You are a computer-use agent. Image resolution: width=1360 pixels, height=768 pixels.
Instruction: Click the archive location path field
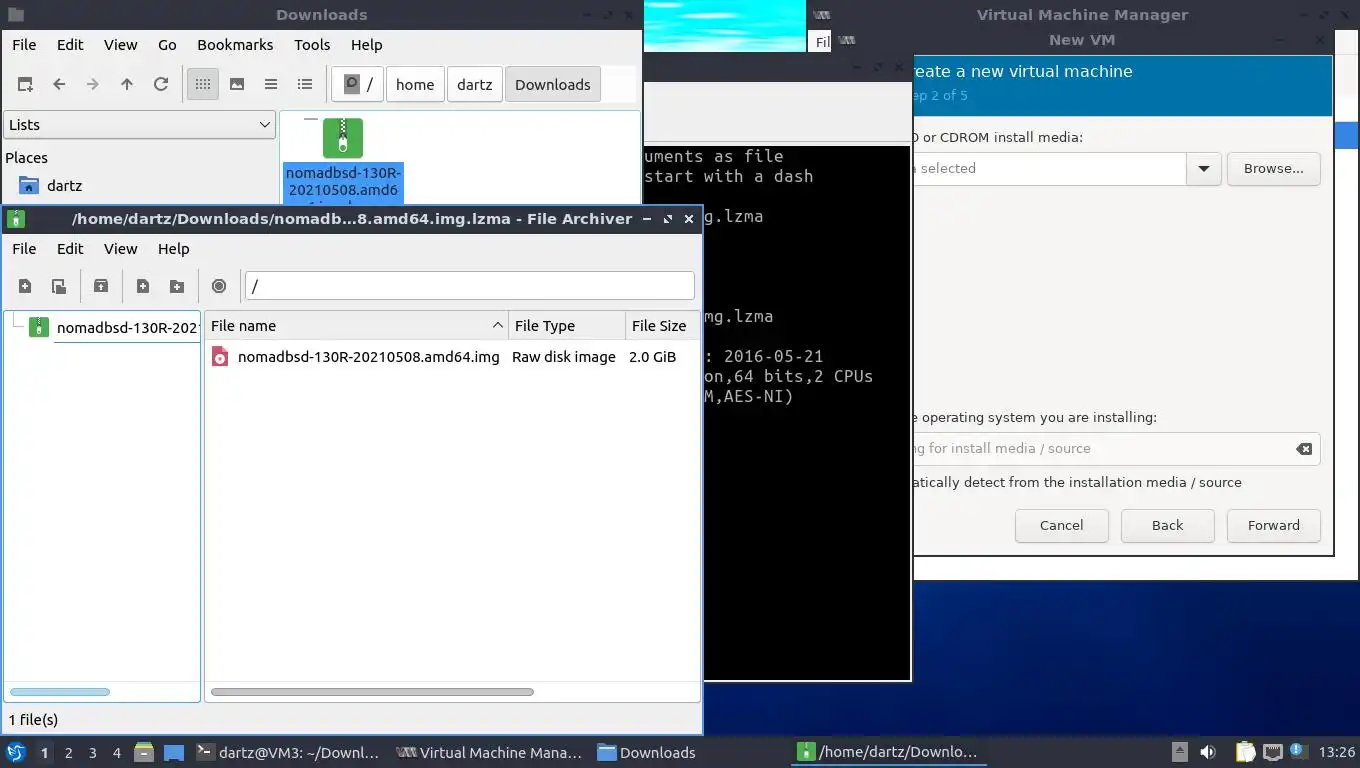click(x=470, y=286)
